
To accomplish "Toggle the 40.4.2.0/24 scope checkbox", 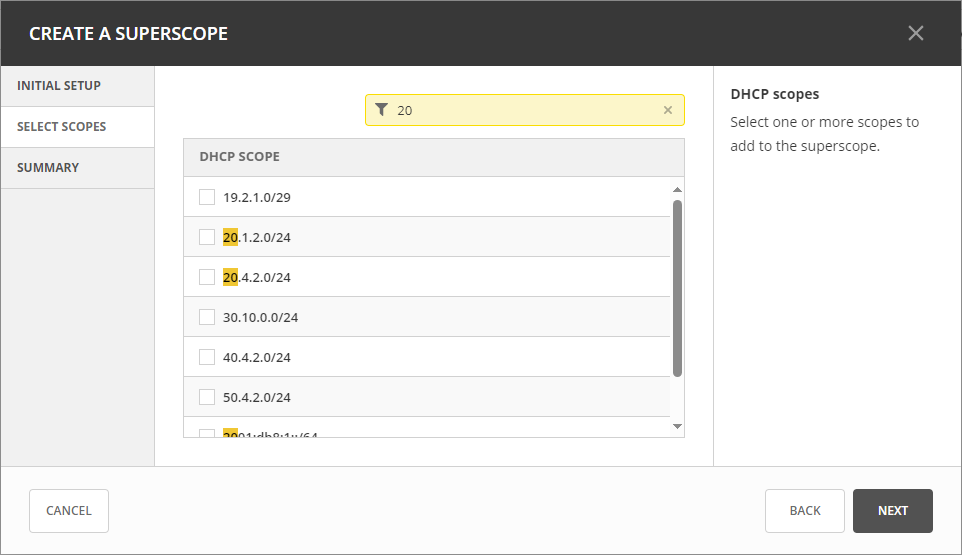I will 207,357.
